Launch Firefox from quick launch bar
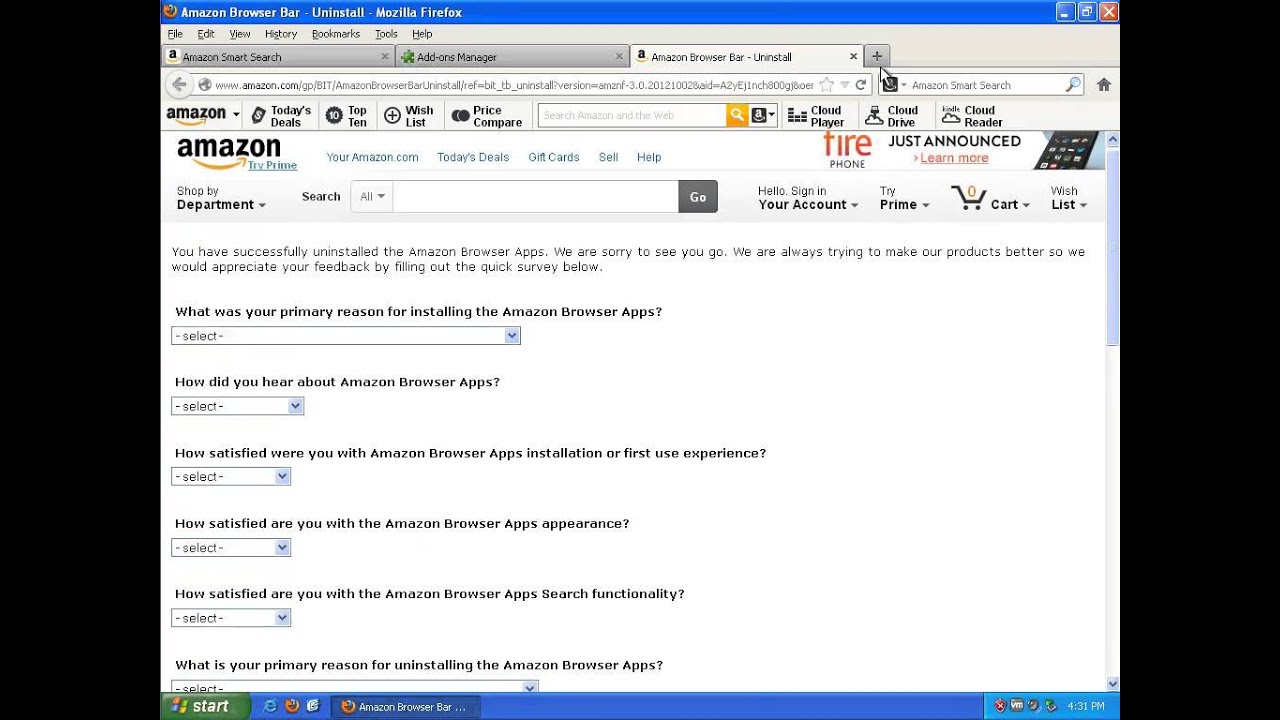 (292, 706)
